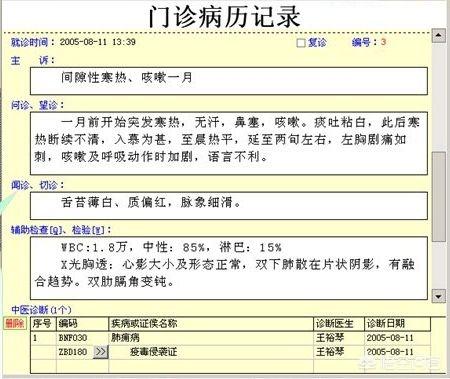Click the 序号 column header

(43, 324)
